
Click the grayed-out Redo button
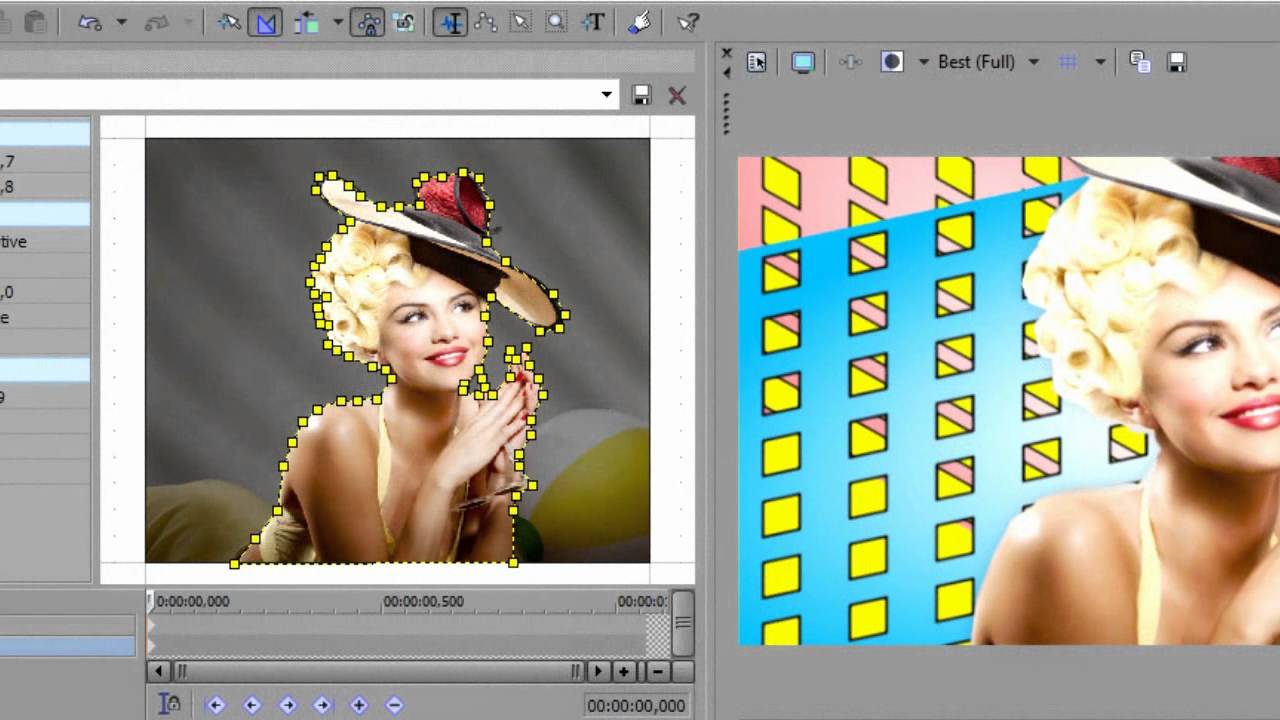point(157,22)
